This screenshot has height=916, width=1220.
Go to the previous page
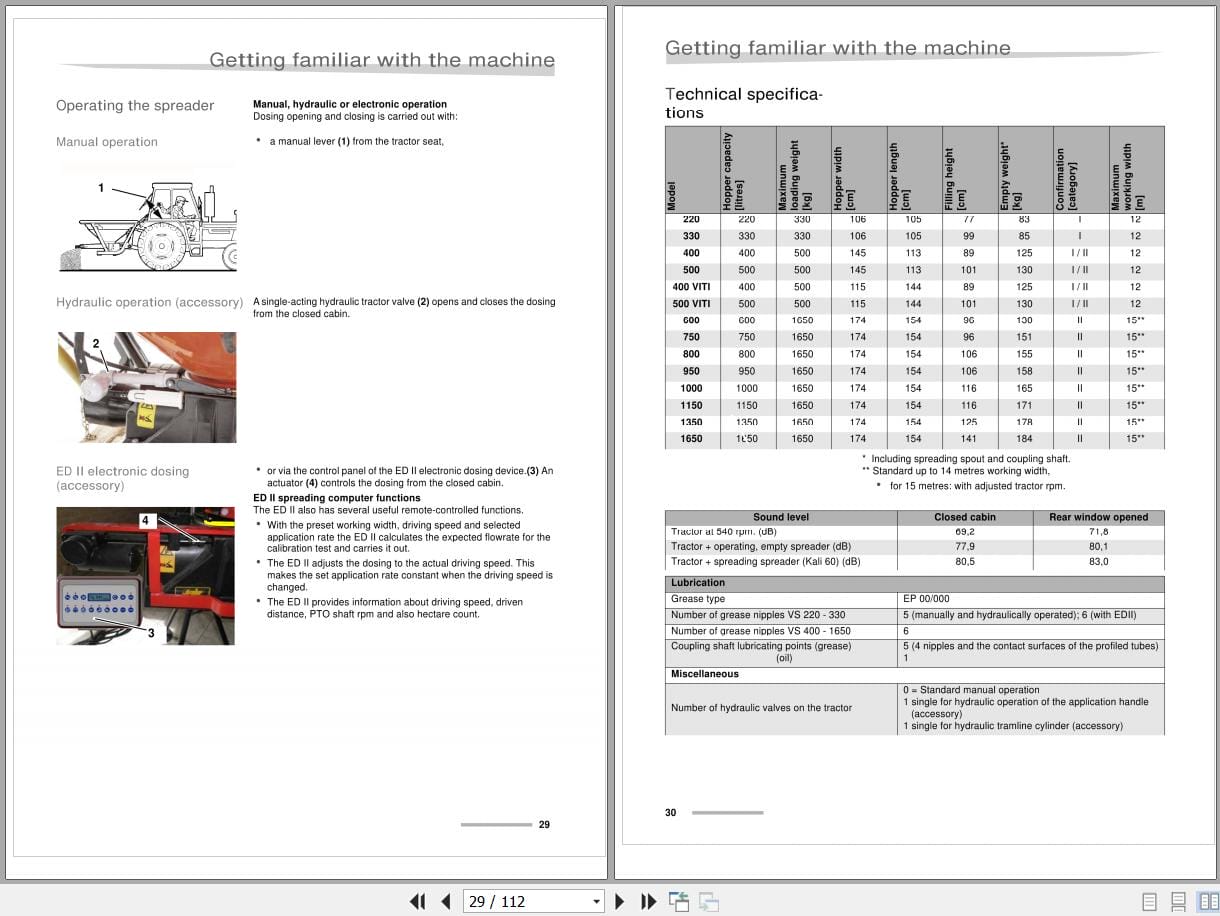click(x=446, y=901)
